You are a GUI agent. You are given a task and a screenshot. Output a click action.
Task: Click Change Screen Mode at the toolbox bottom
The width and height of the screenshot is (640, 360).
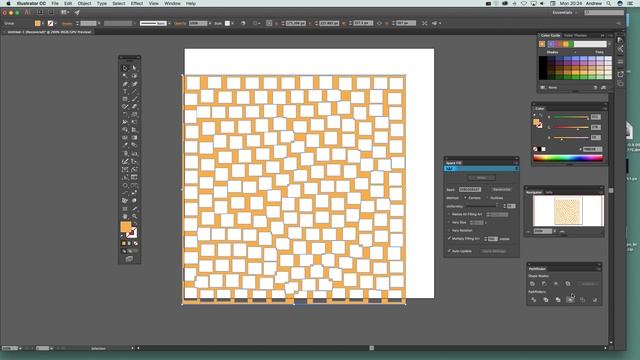(129, 259)
